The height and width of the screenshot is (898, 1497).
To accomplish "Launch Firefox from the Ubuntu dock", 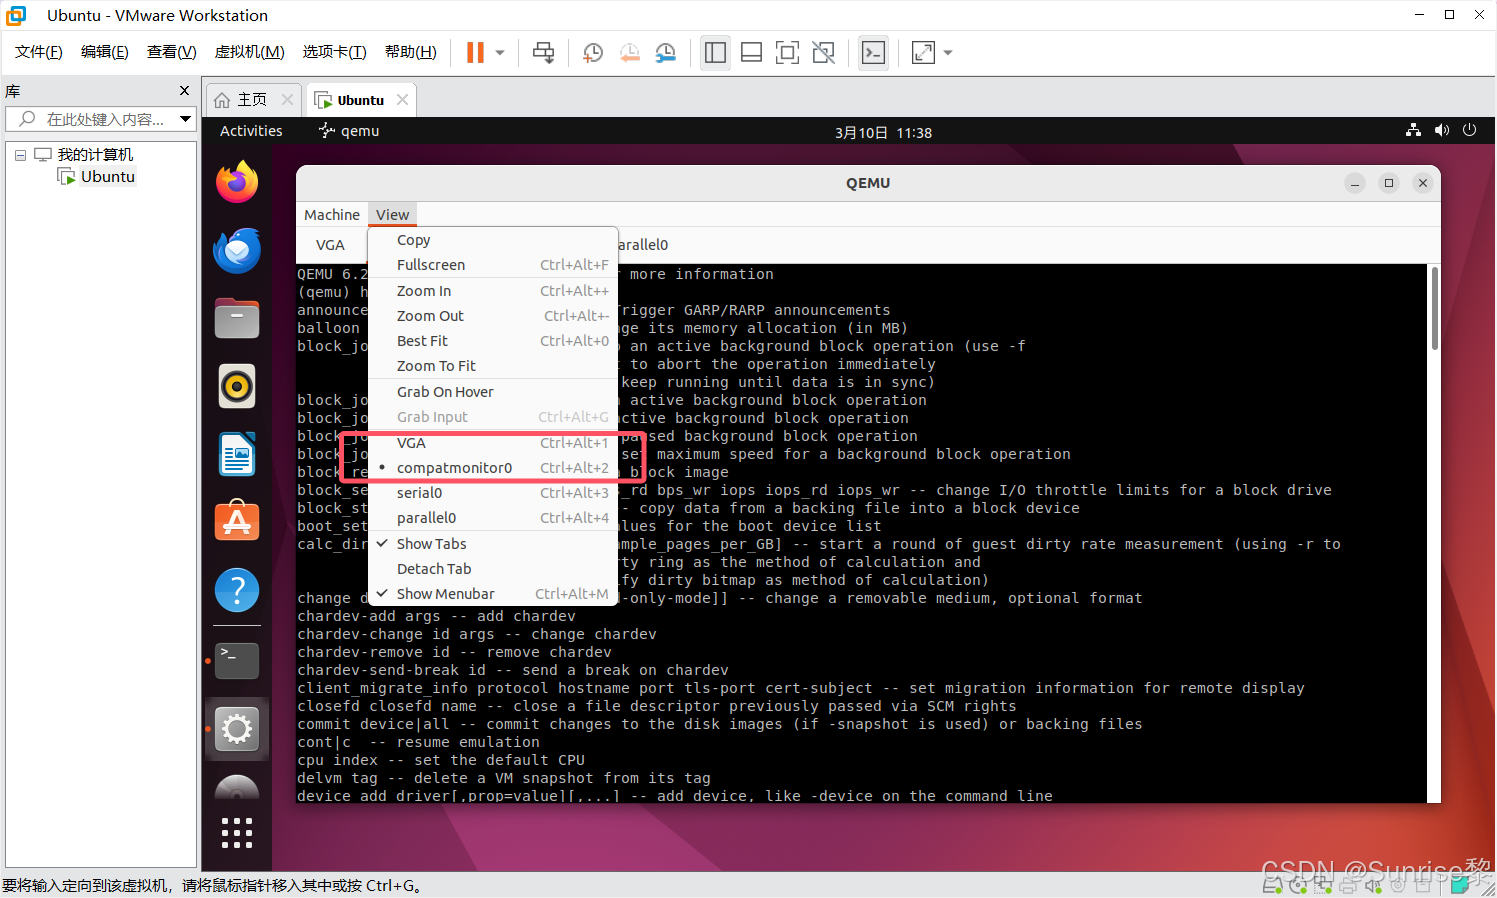I will point(237,182).
